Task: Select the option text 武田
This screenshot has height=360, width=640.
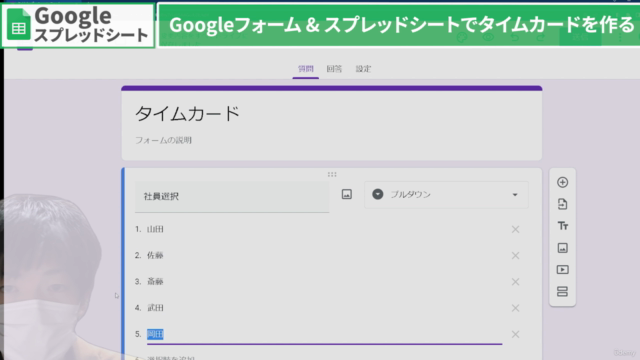Action: tap(155, 308)
